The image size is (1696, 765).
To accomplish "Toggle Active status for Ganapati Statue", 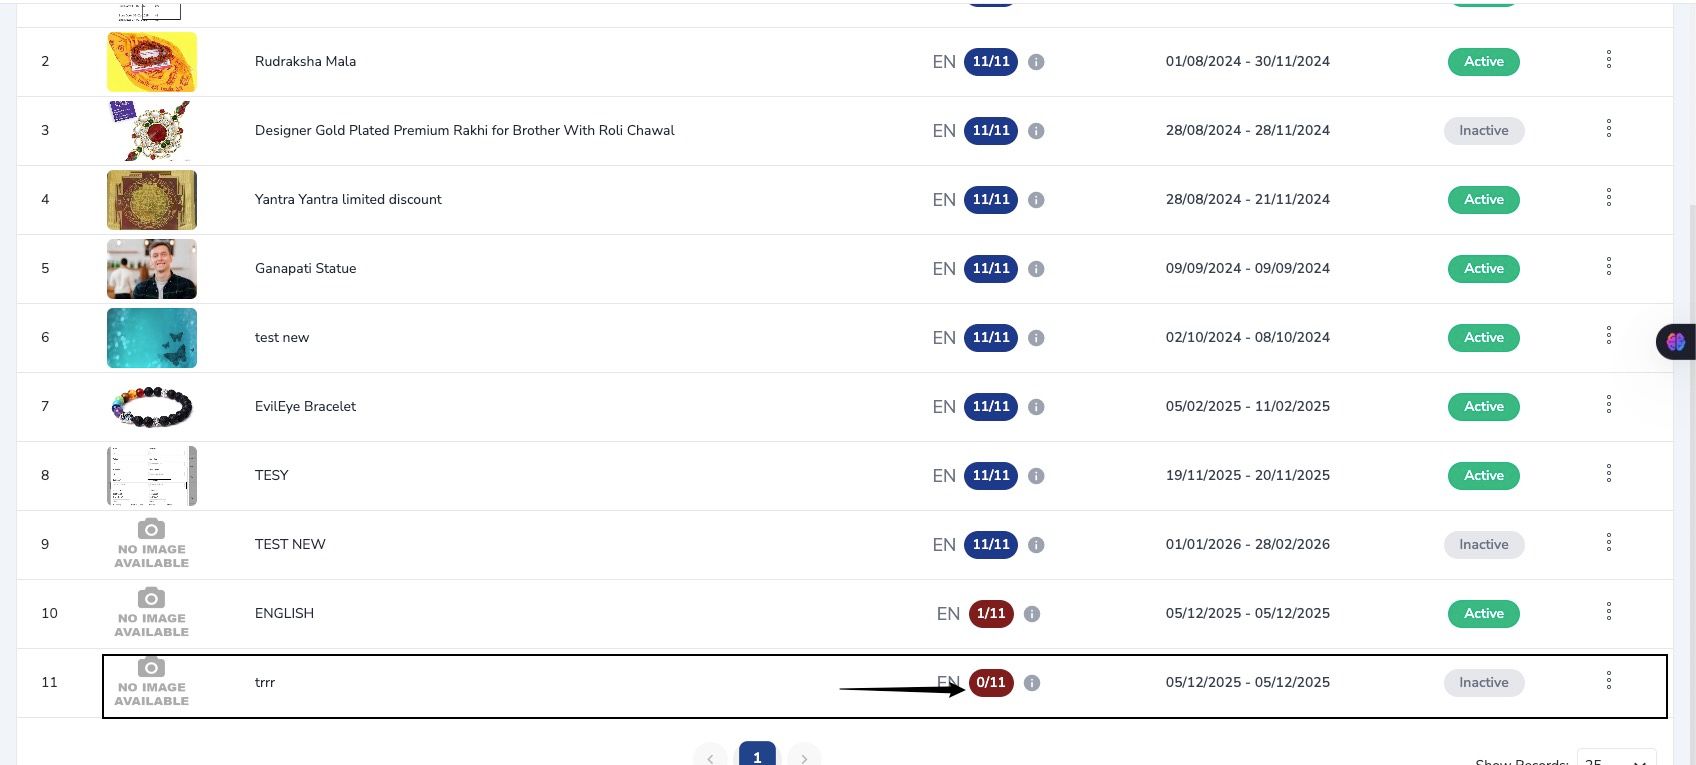I will [1483, 269].
